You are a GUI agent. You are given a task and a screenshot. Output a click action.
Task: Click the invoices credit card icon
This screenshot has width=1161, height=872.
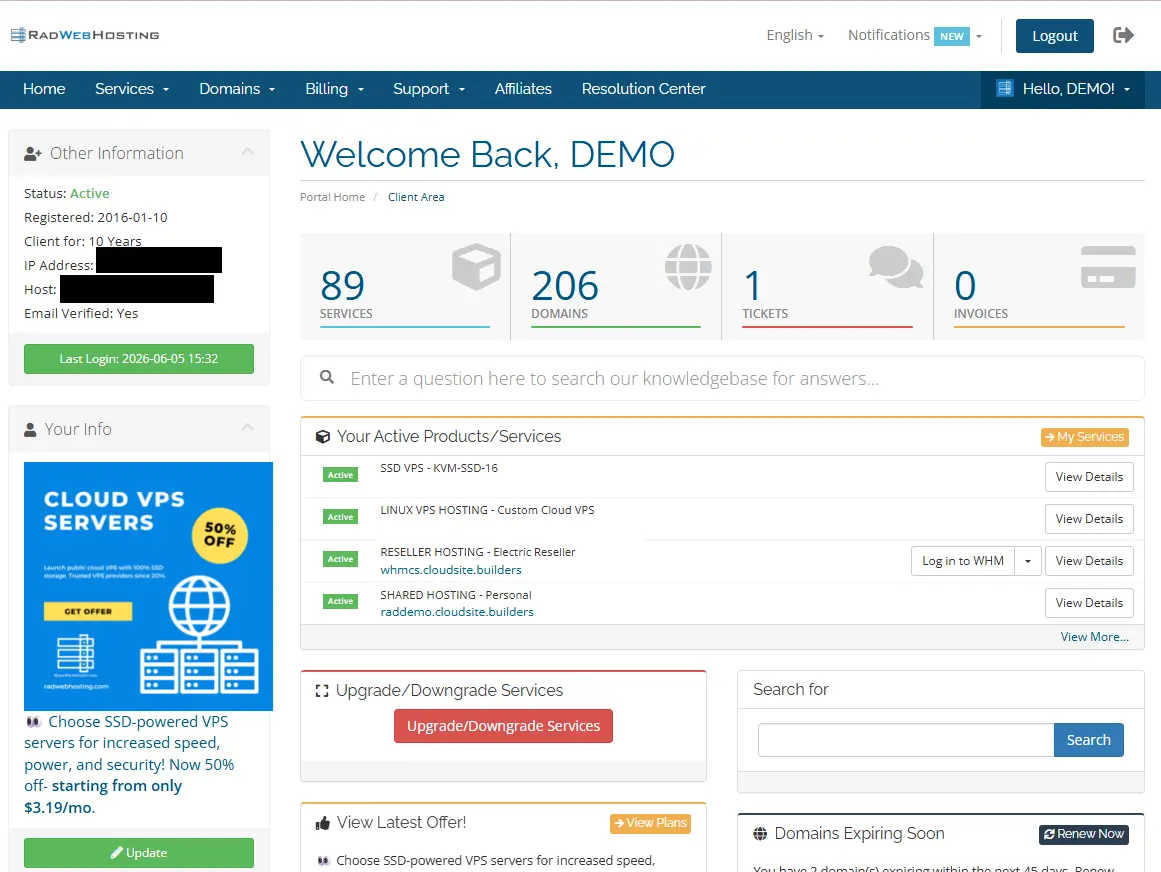click(x=1108, y=266)
